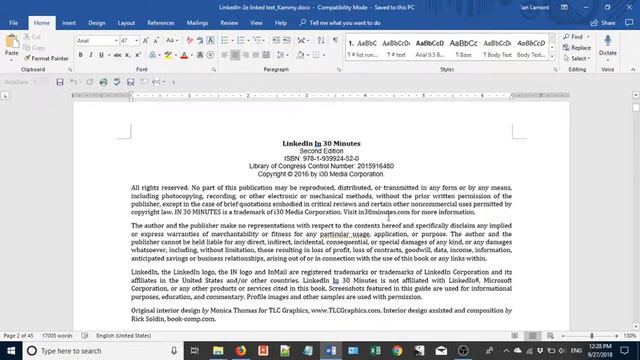
Task: Open the font name dropdown
Action: click(x=116, y=41)
